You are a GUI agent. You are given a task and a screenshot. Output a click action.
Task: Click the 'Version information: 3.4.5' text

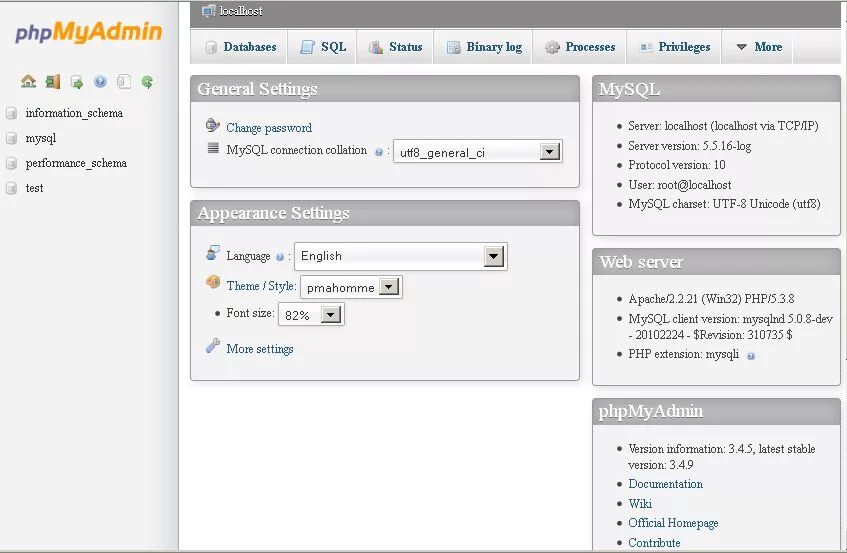tap(691, 449)
